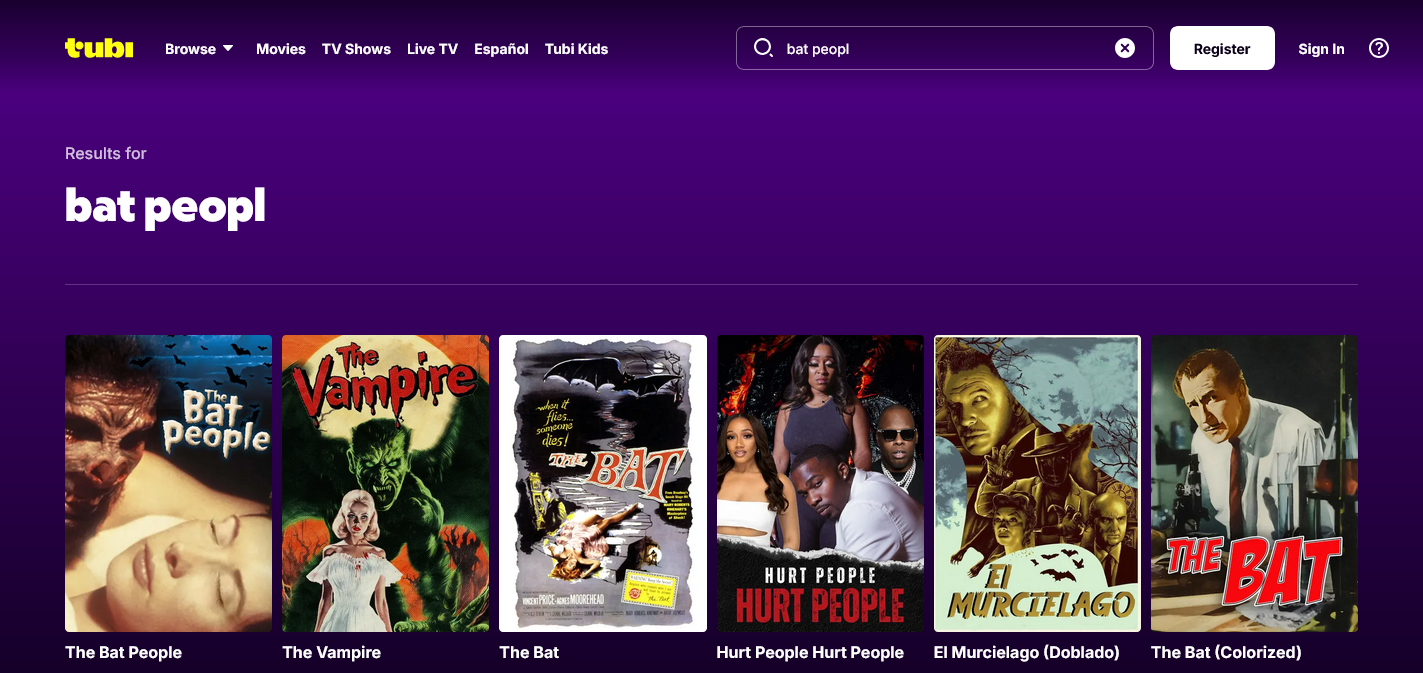Click 'The Bat People' title link
This screenshot has width=1423, height=673.
click(x=123, y=652)
